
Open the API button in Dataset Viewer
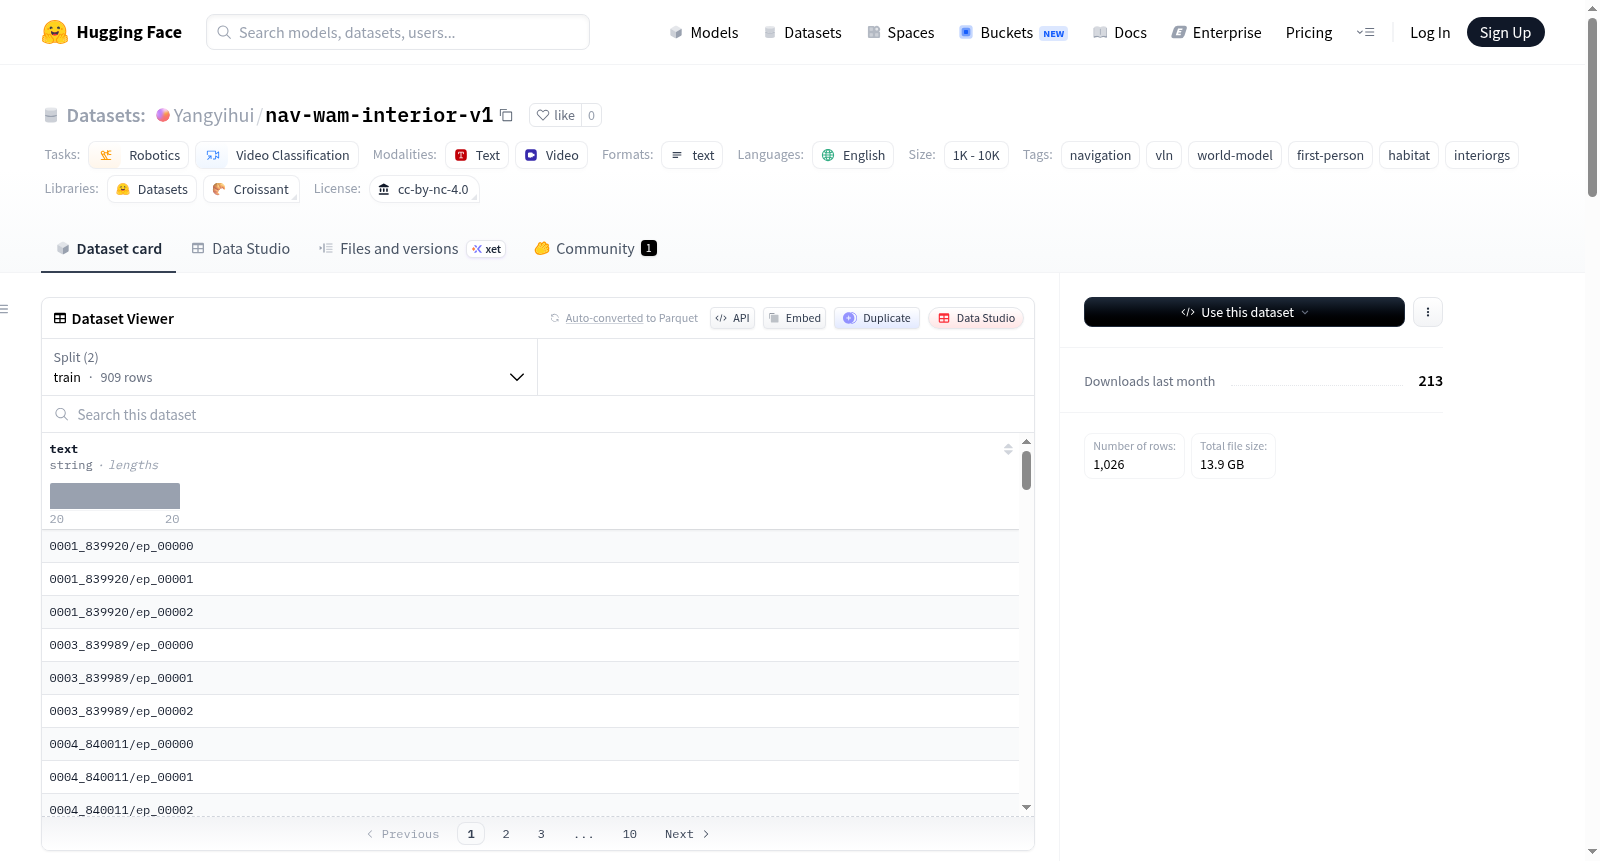pos(732,318)
